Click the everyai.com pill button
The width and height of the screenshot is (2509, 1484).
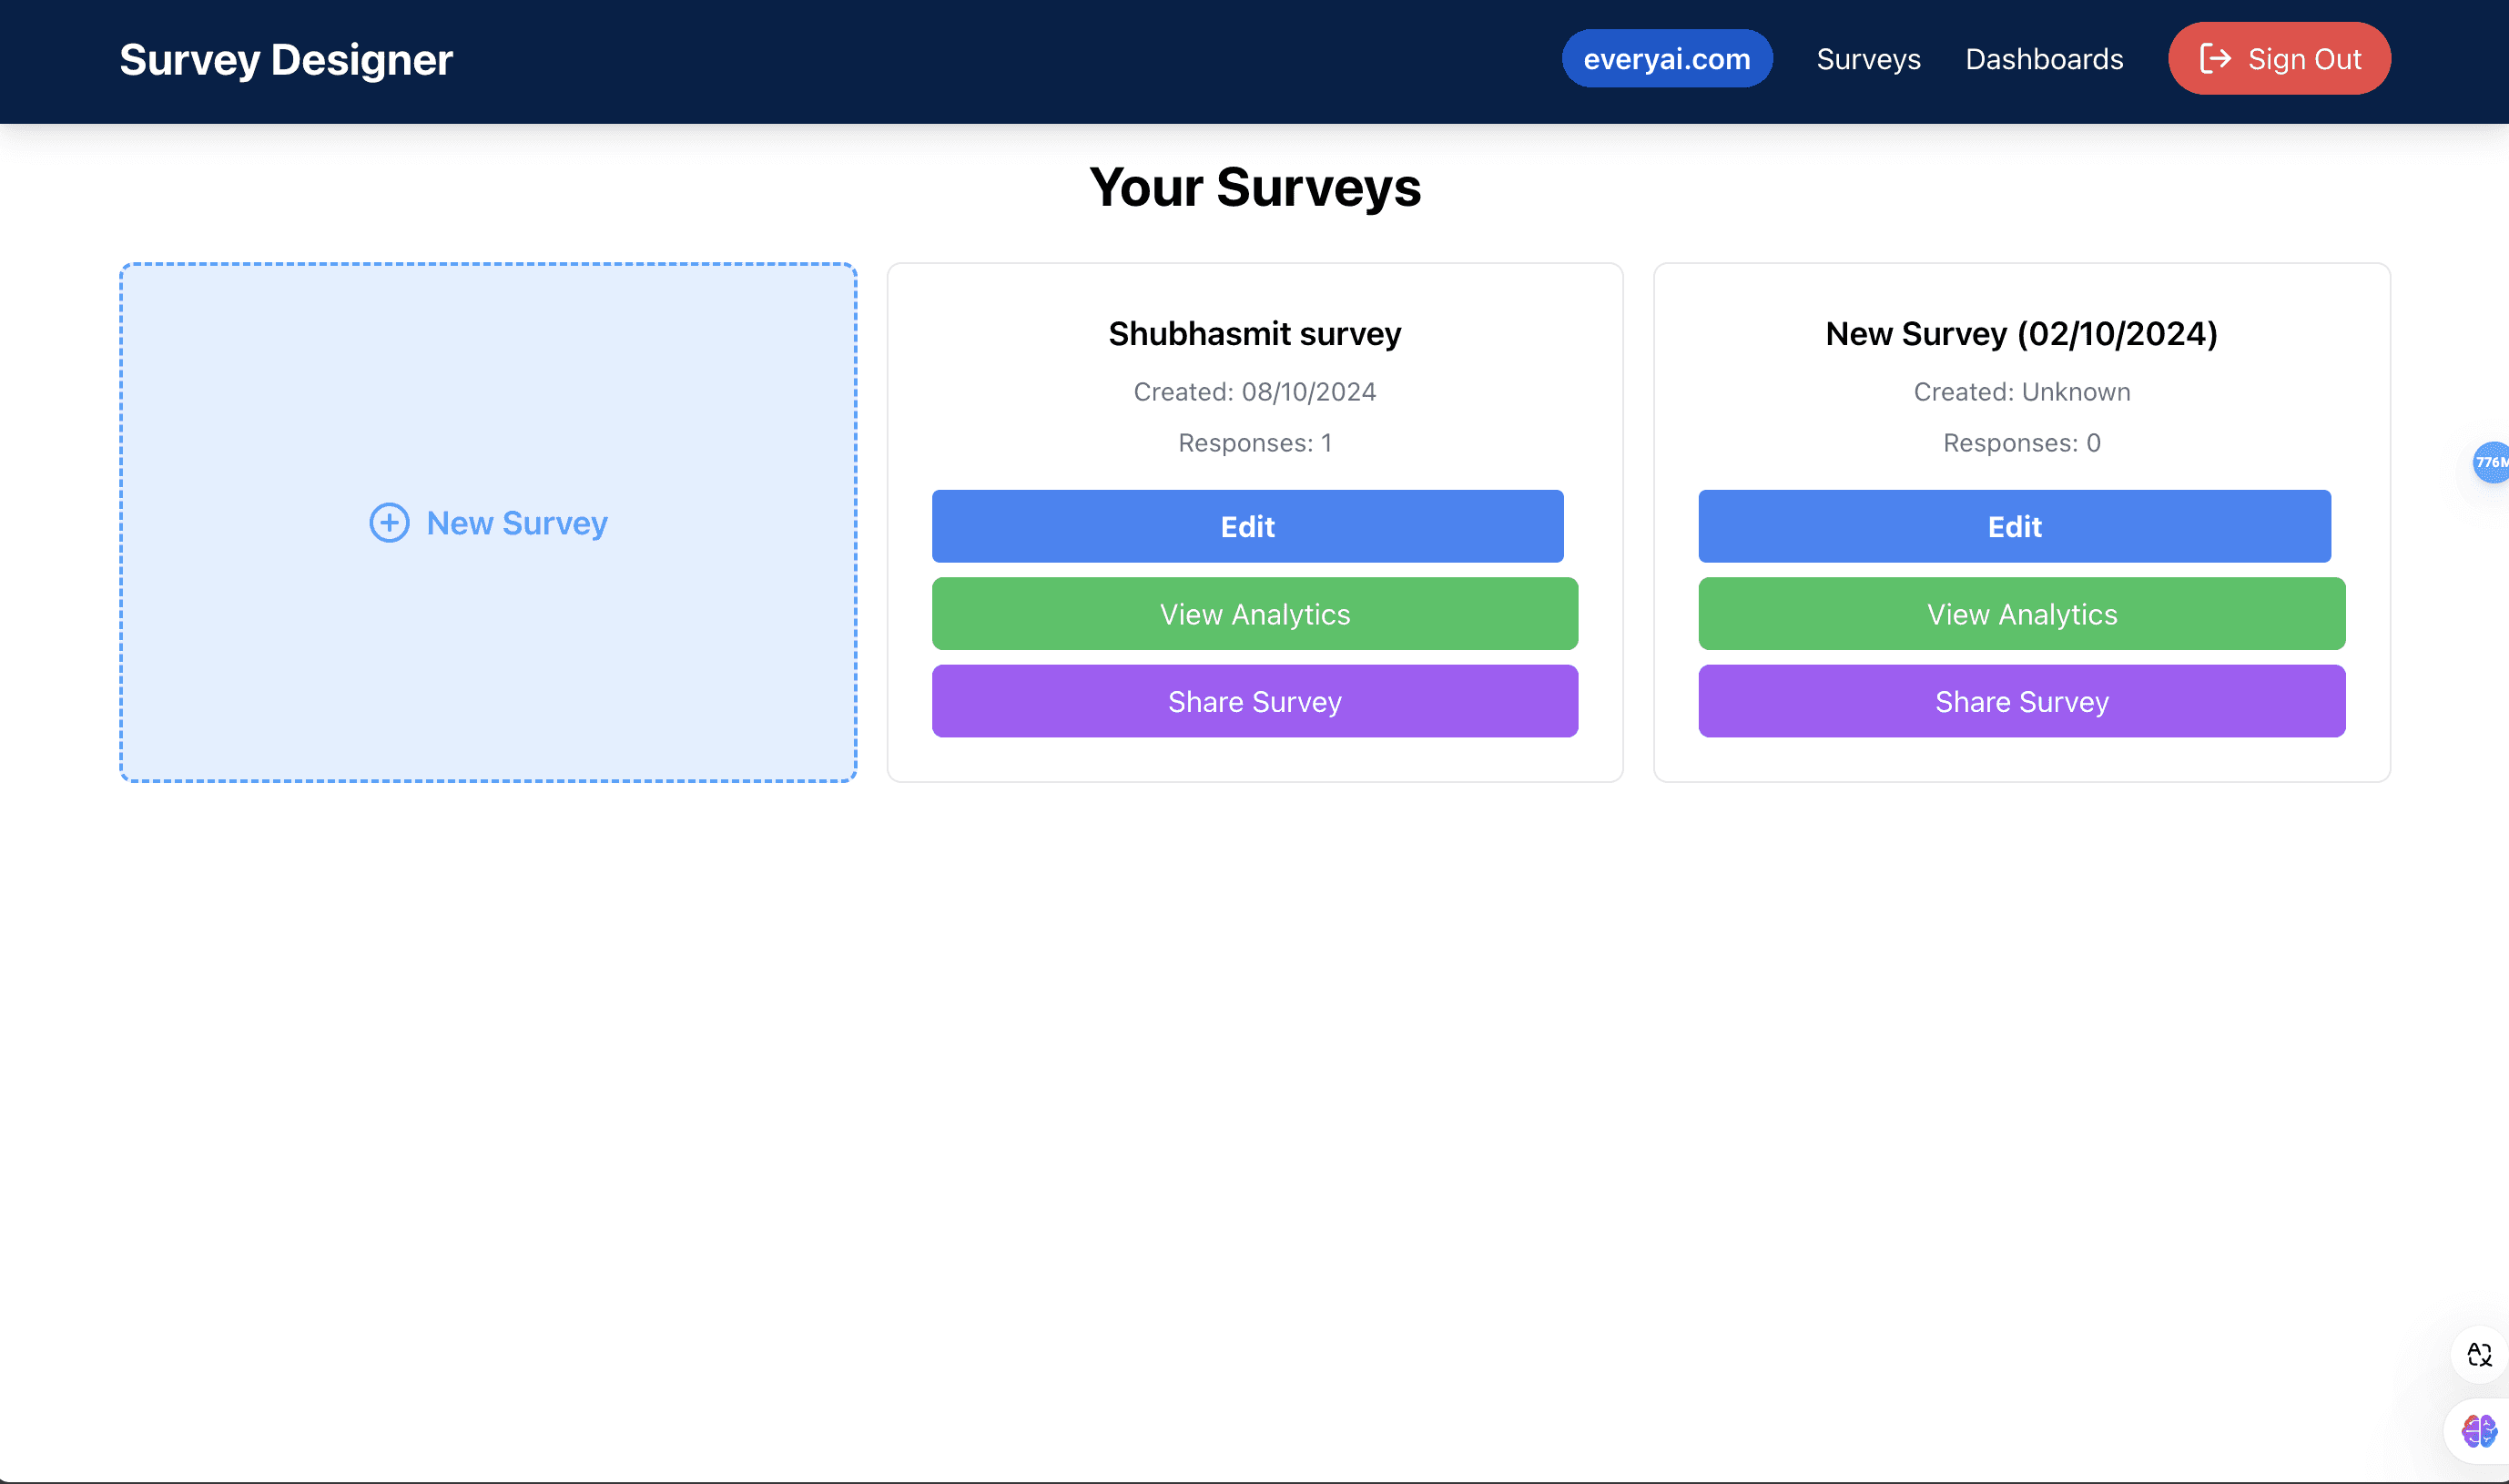(x=1666, y=59)
